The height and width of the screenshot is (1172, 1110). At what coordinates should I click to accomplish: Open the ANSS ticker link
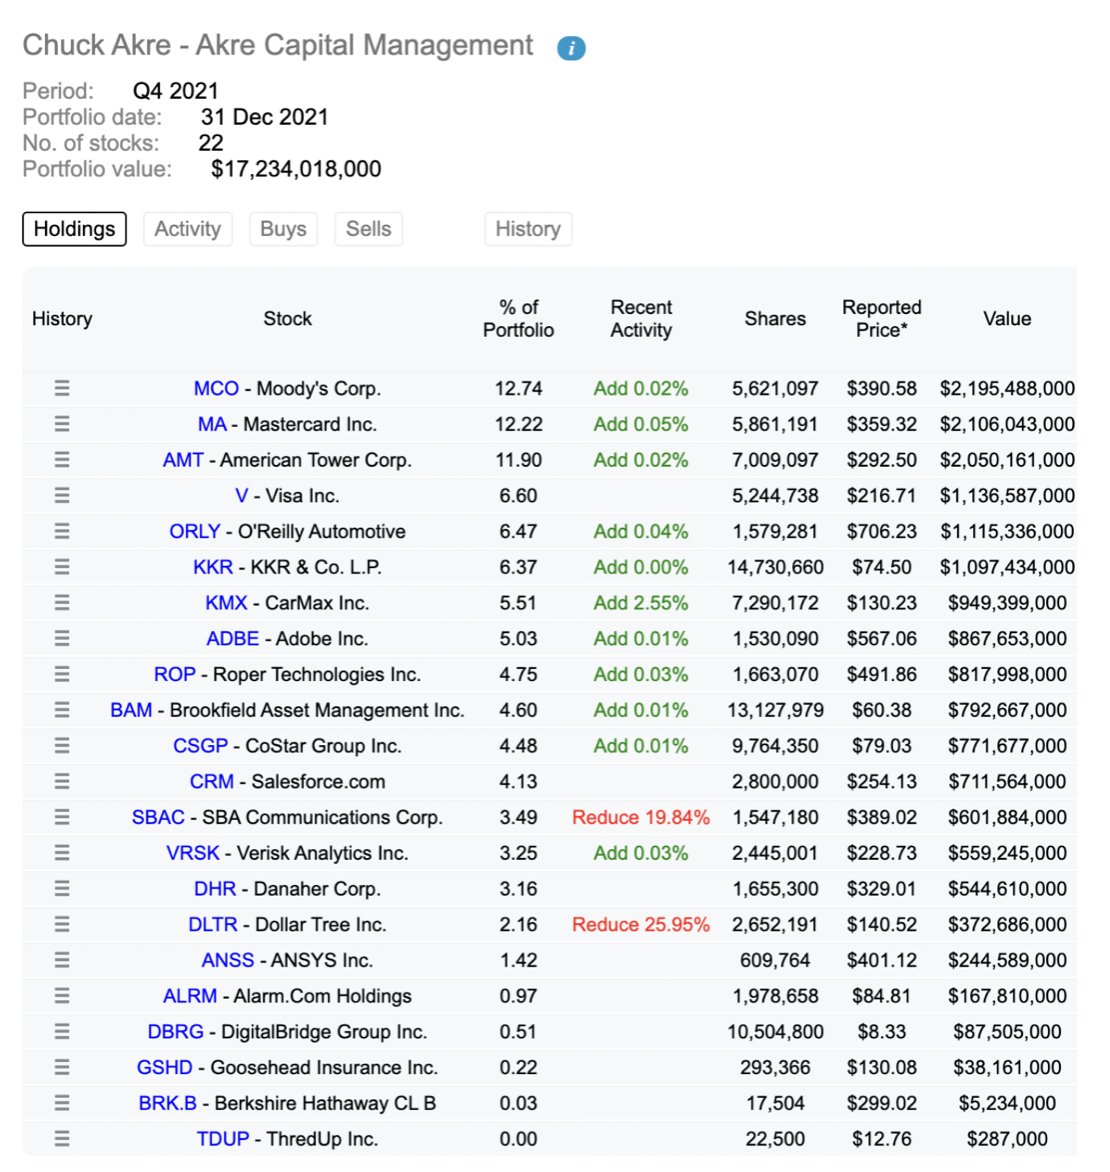tap(227, 960)
